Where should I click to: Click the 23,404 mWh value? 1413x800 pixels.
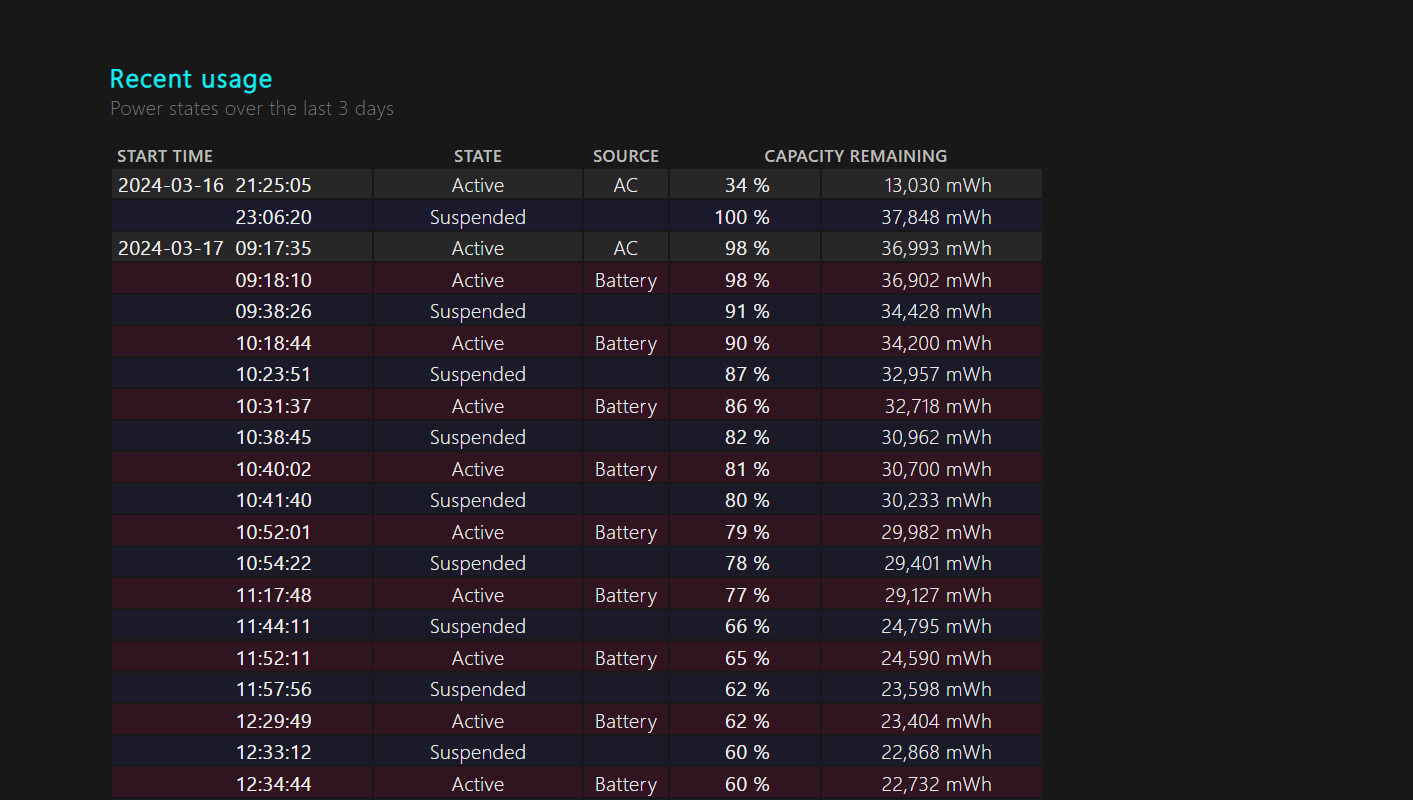click(x=936, y=721)
